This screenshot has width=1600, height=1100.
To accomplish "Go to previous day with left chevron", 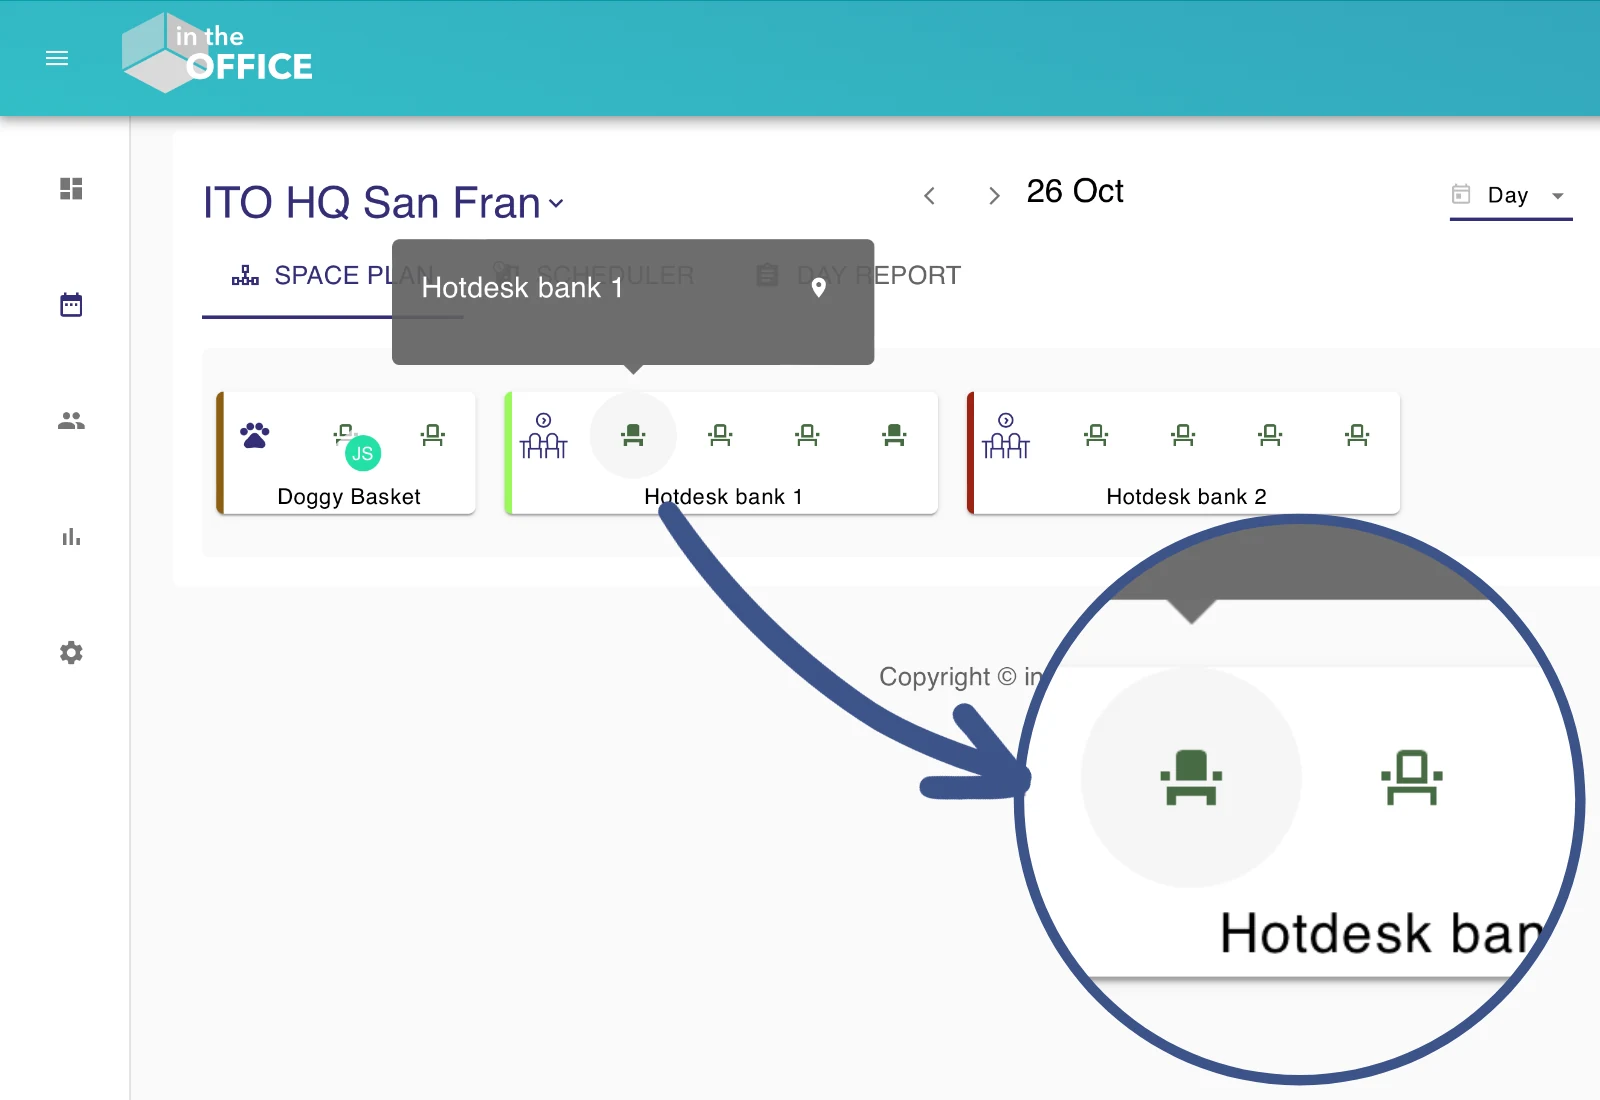I will point(929,196).
